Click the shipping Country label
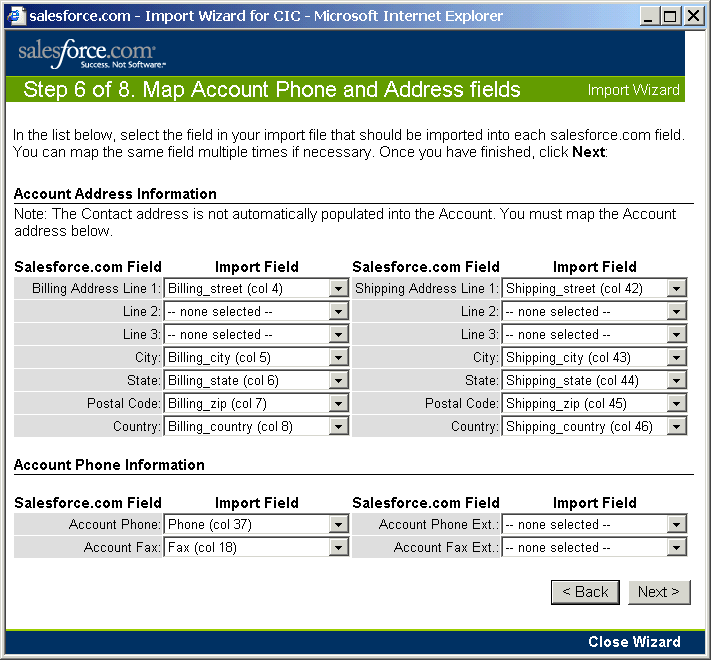 [475, 426]
